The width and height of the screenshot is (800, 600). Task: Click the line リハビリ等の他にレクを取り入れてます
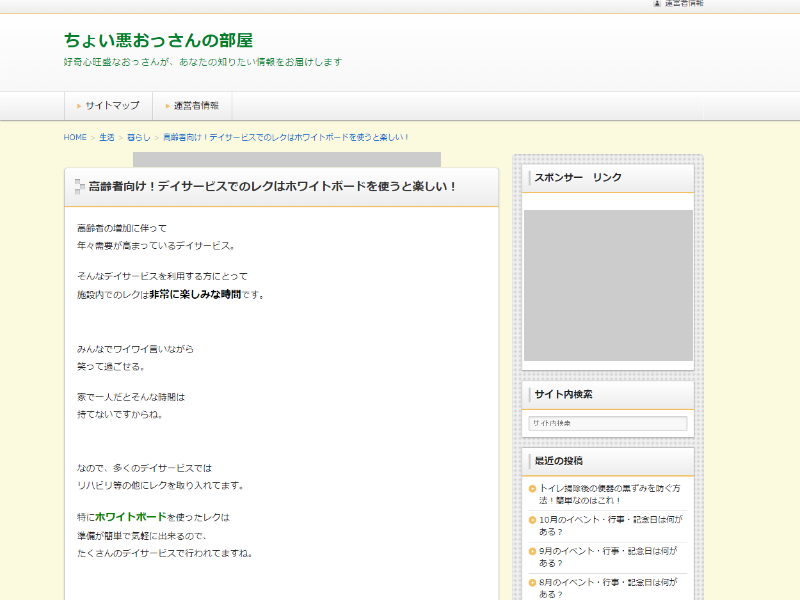point(160,485)
